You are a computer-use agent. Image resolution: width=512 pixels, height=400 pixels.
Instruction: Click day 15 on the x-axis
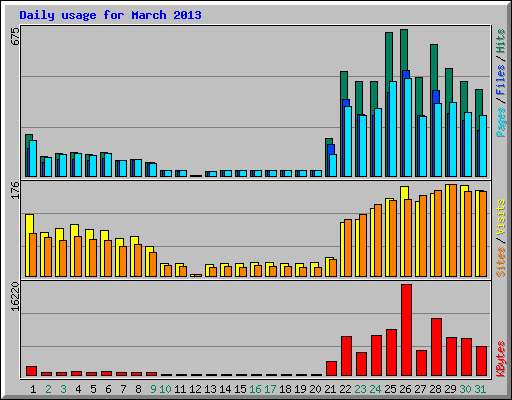(240, 389)
